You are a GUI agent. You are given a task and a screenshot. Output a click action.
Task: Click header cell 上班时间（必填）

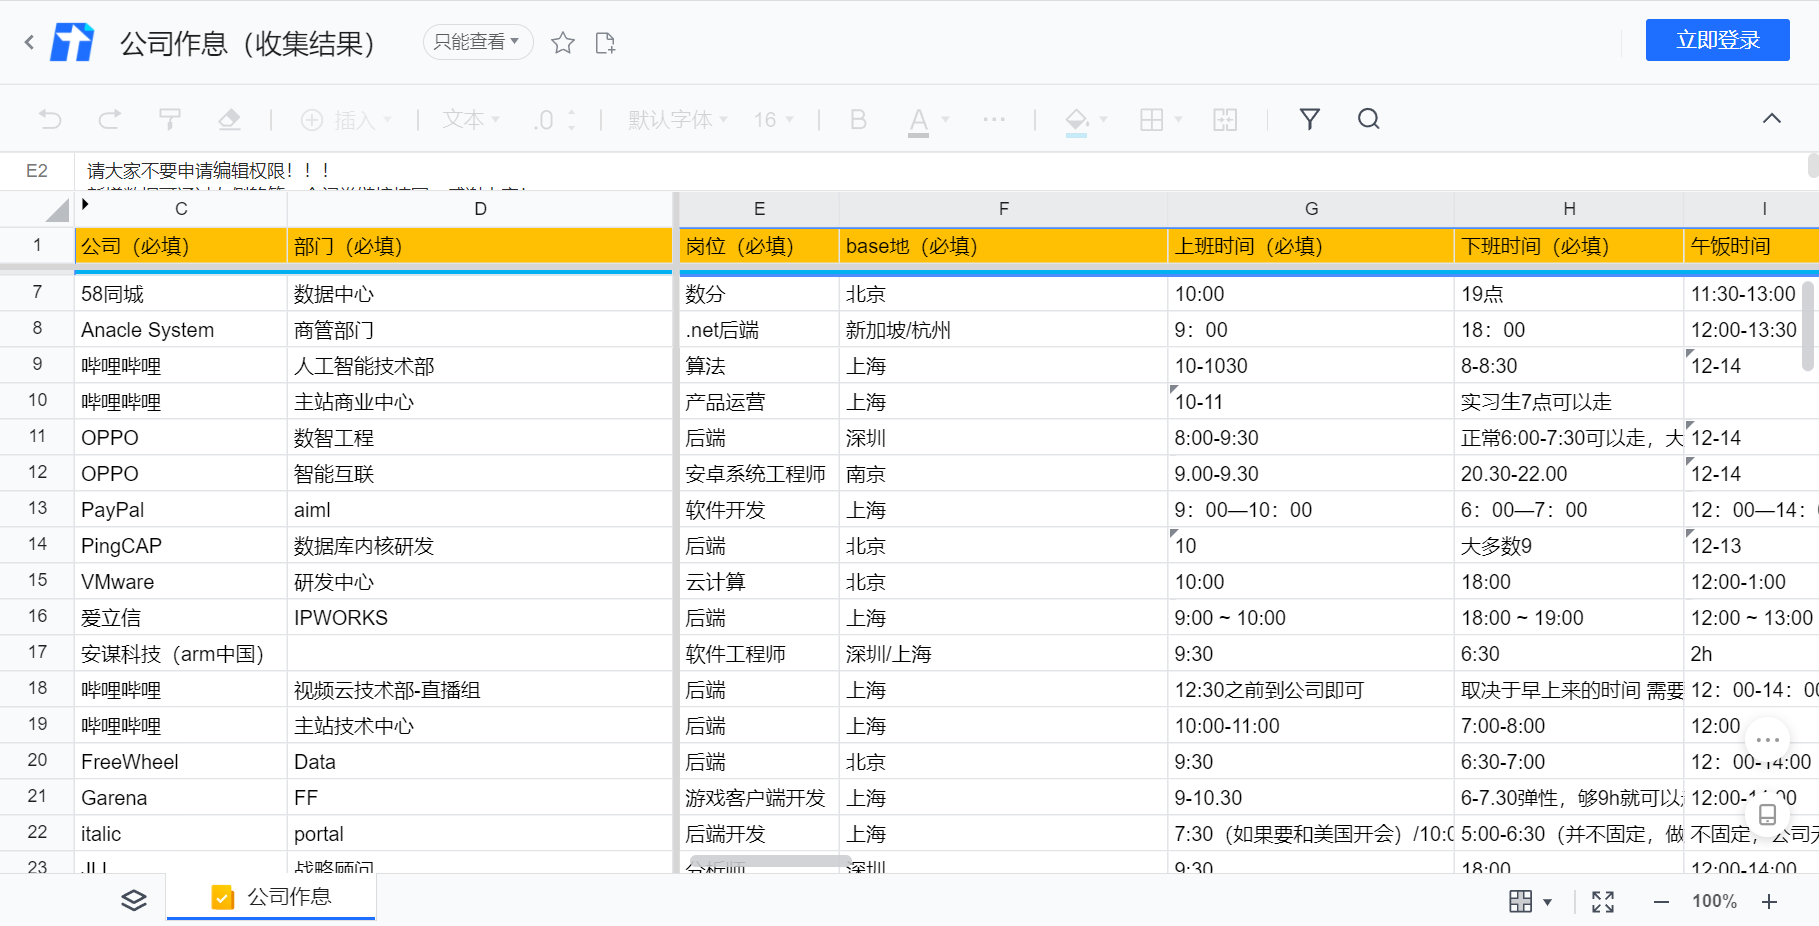point(1311,246)
